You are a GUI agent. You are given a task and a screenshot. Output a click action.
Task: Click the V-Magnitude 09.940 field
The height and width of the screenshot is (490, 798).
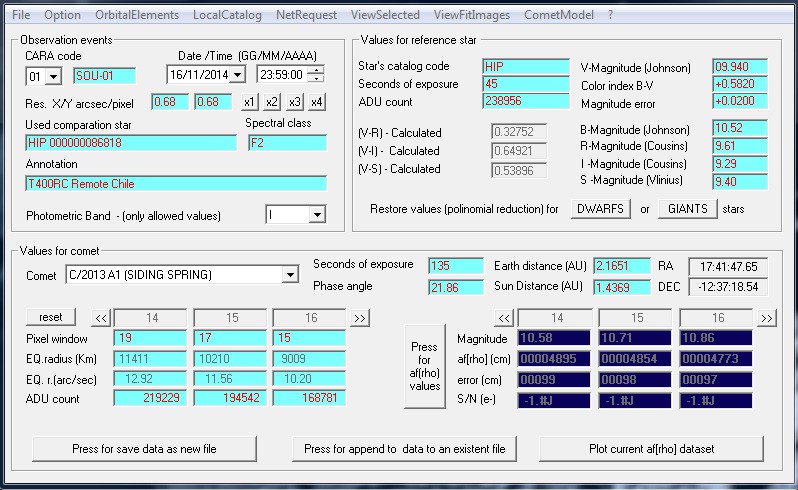tap(739, 67)
